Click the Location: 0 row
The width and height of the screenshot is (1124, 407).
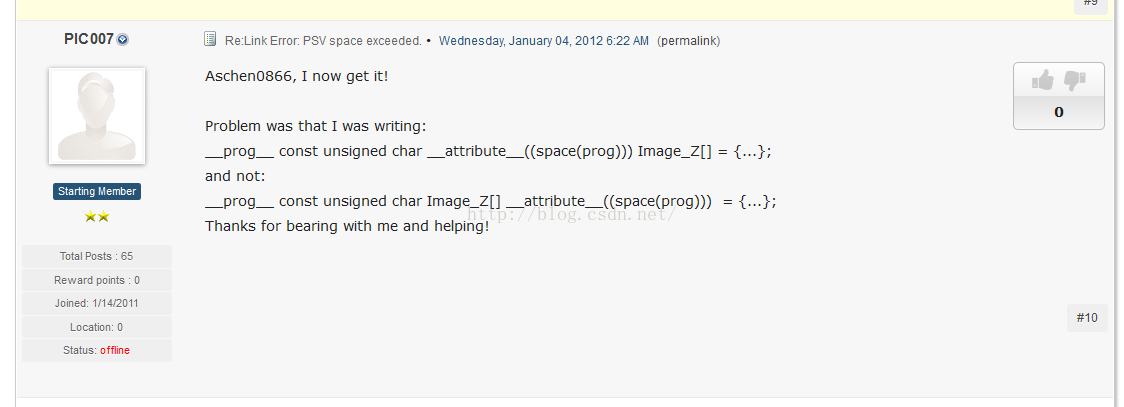pyautogui.click(x=97, y=327)
